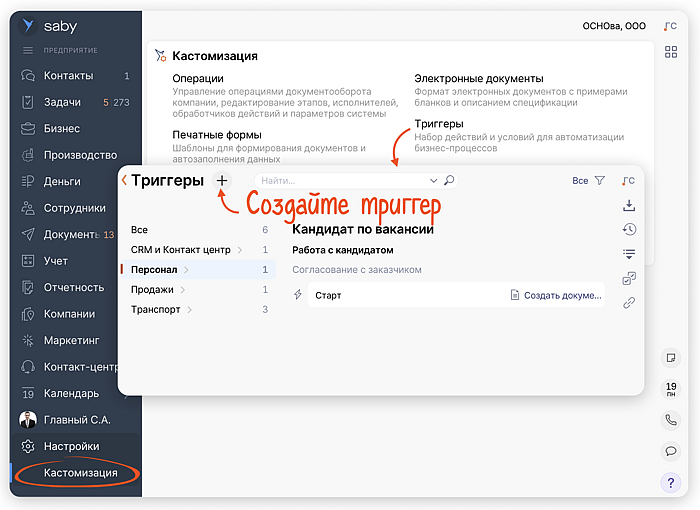Click into the Найти search field
Viewport: 700px width, 510px height.
tap(340, 181)
